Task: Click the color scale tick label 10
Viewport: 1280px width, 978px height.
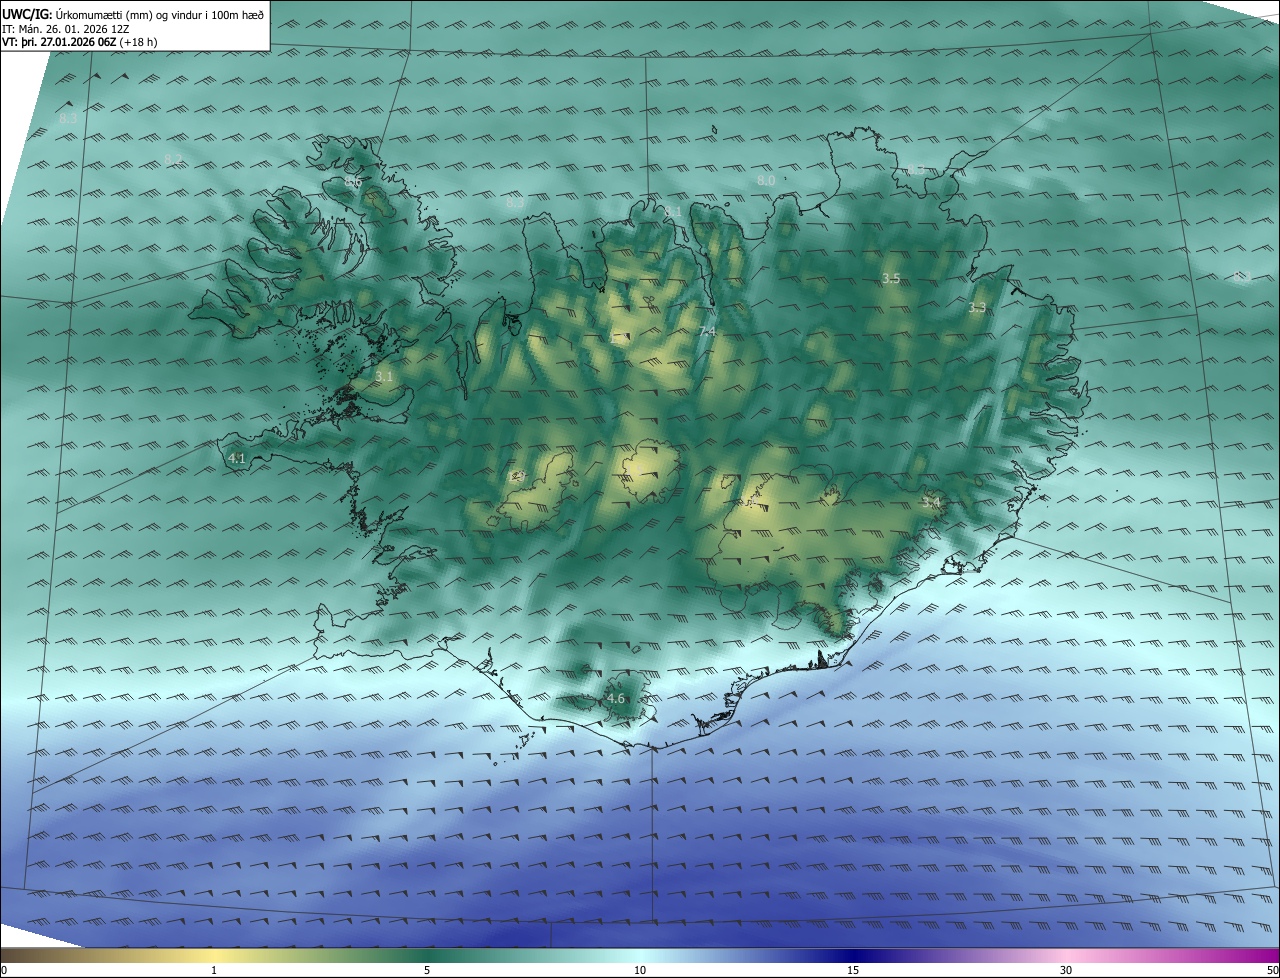Action: [x=640, y=970]
